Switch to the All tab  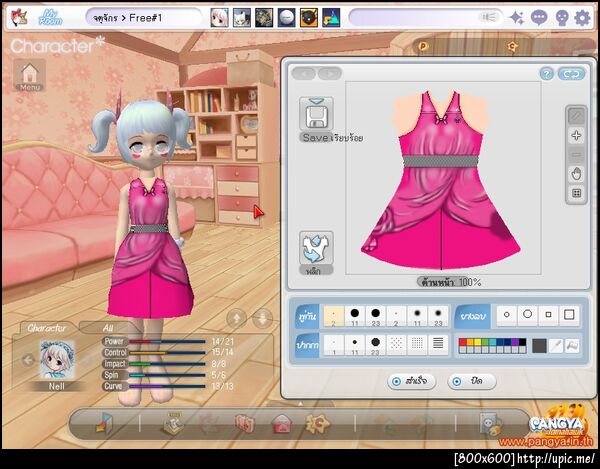click(x=108, y=328)
